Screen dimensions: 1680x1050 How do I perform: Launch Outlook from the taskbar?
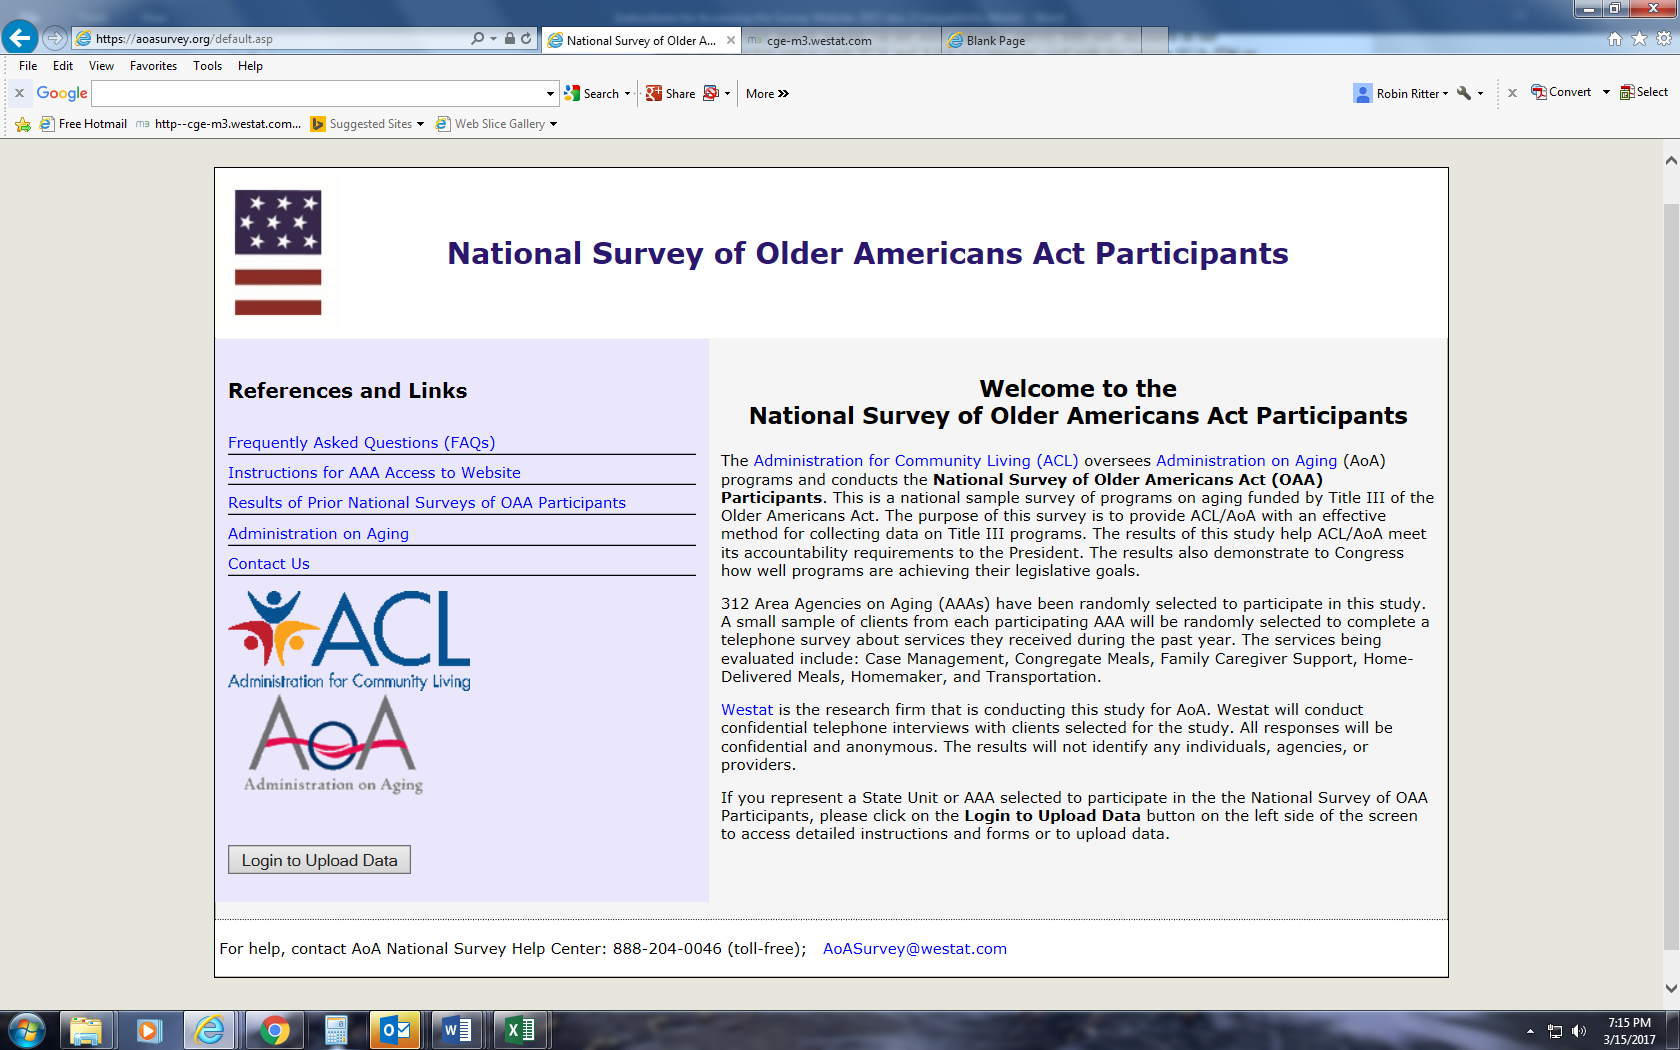point(396,1030)
